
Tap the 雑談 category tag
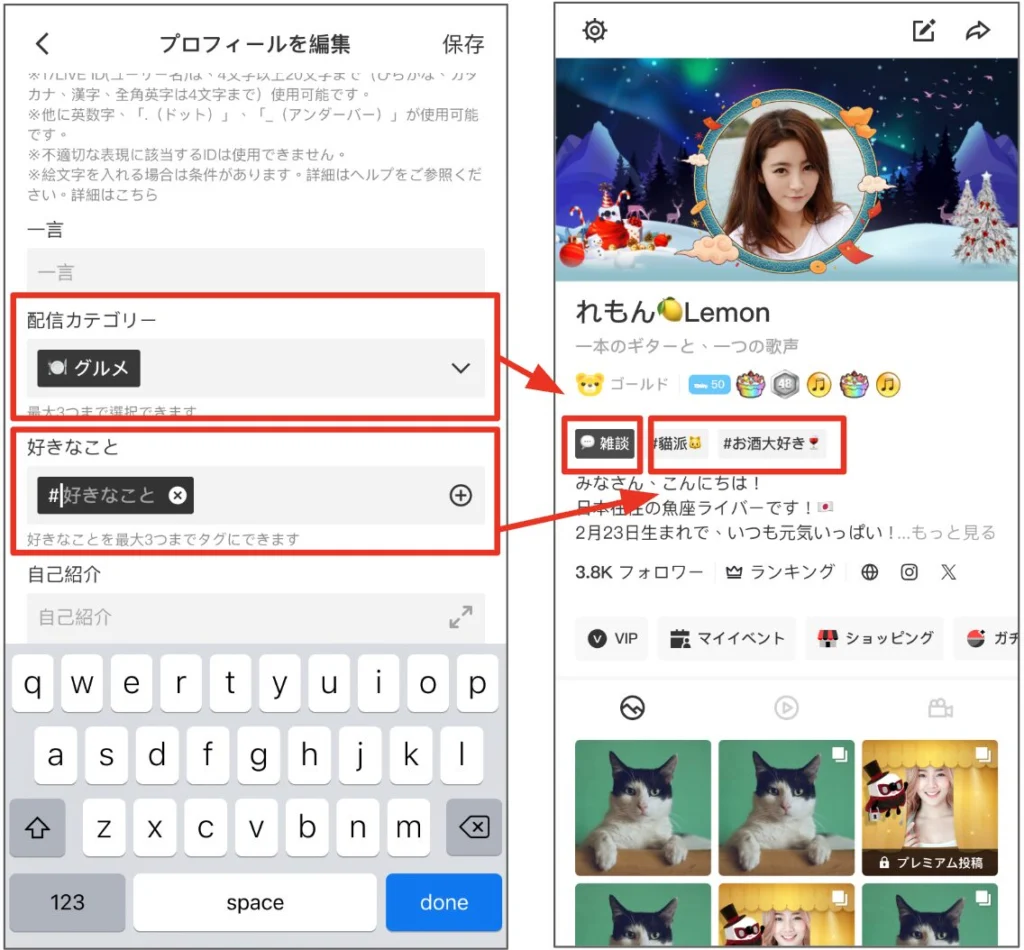click(x=605, y=443)
